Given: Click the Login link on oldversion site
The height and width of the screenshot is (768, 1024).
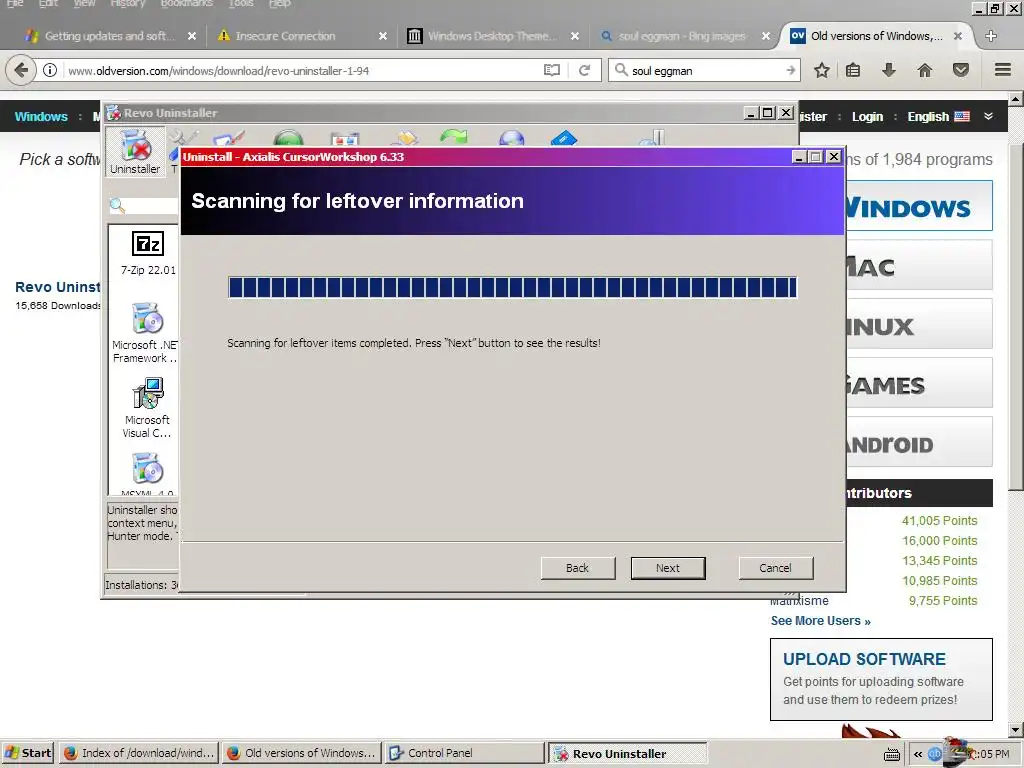Looking at the screenshot, I should pyautogui.click(x=867, y=116).
